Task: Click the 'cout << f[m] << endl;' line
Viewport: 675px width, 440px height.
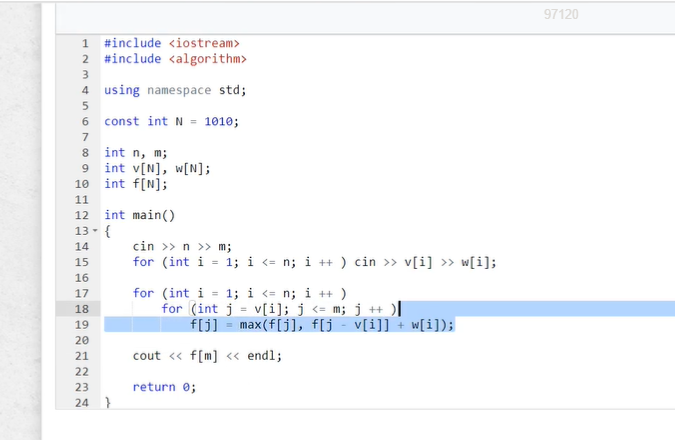Action: (x=207, y=356)
